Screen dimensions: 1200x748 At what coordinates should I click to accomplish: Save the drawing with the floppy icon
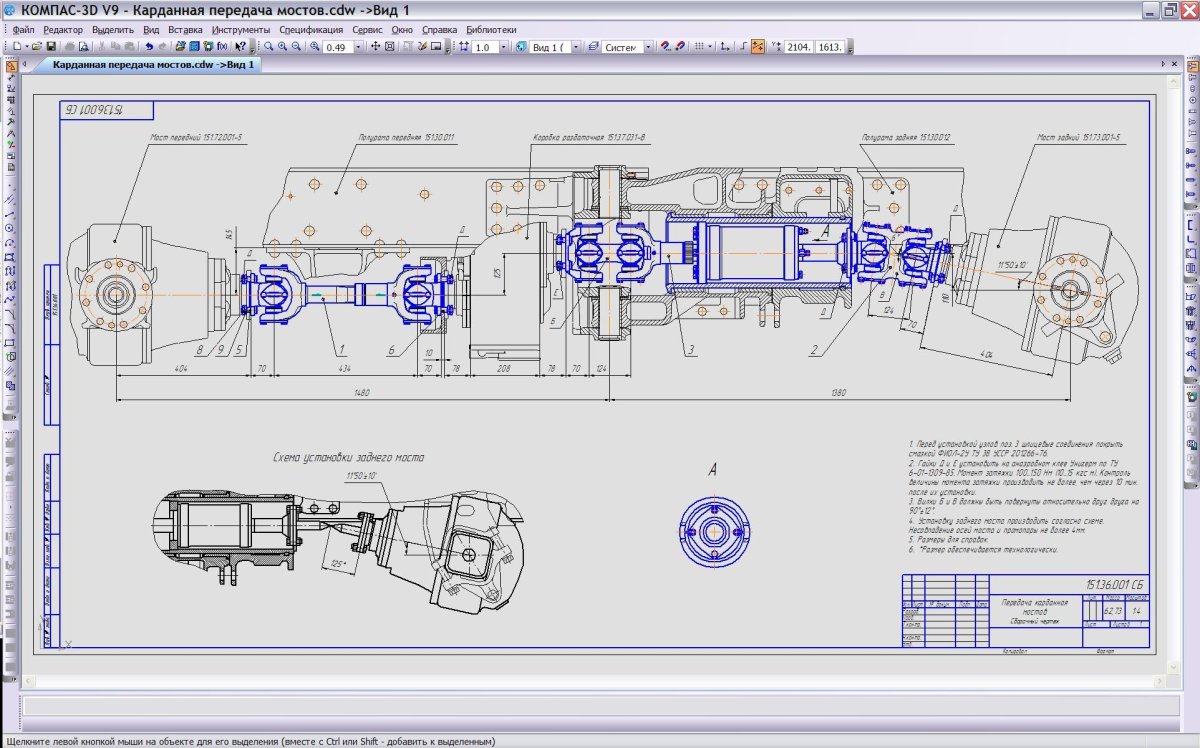(51, 47)
